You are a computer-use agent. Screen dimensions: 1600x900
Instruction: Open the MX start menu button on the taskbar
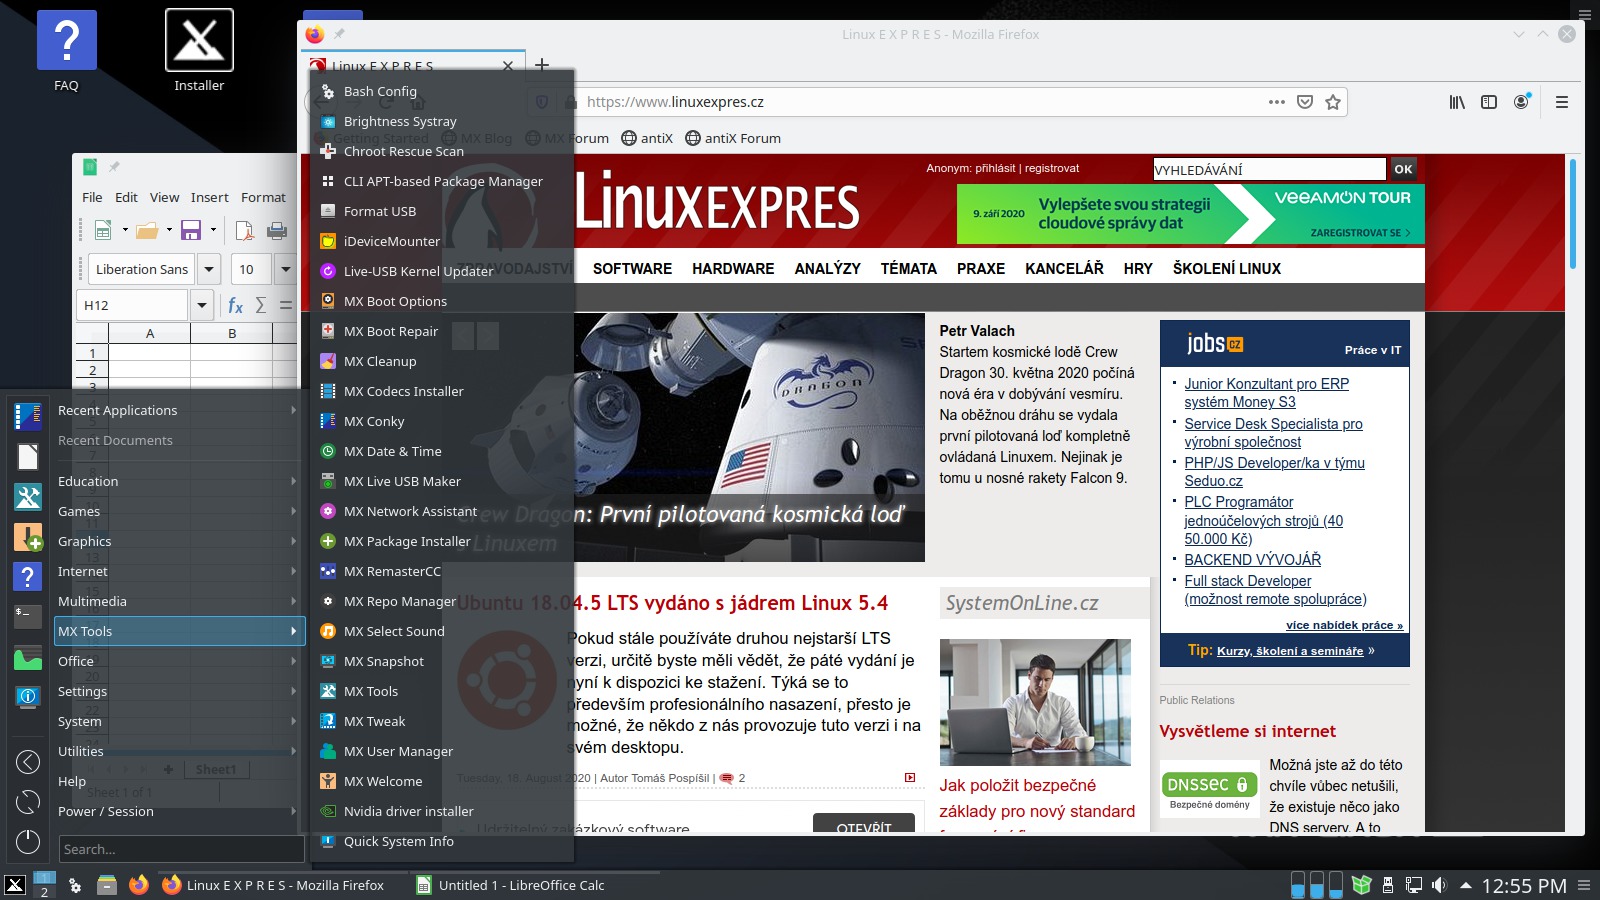click(15, 885)
